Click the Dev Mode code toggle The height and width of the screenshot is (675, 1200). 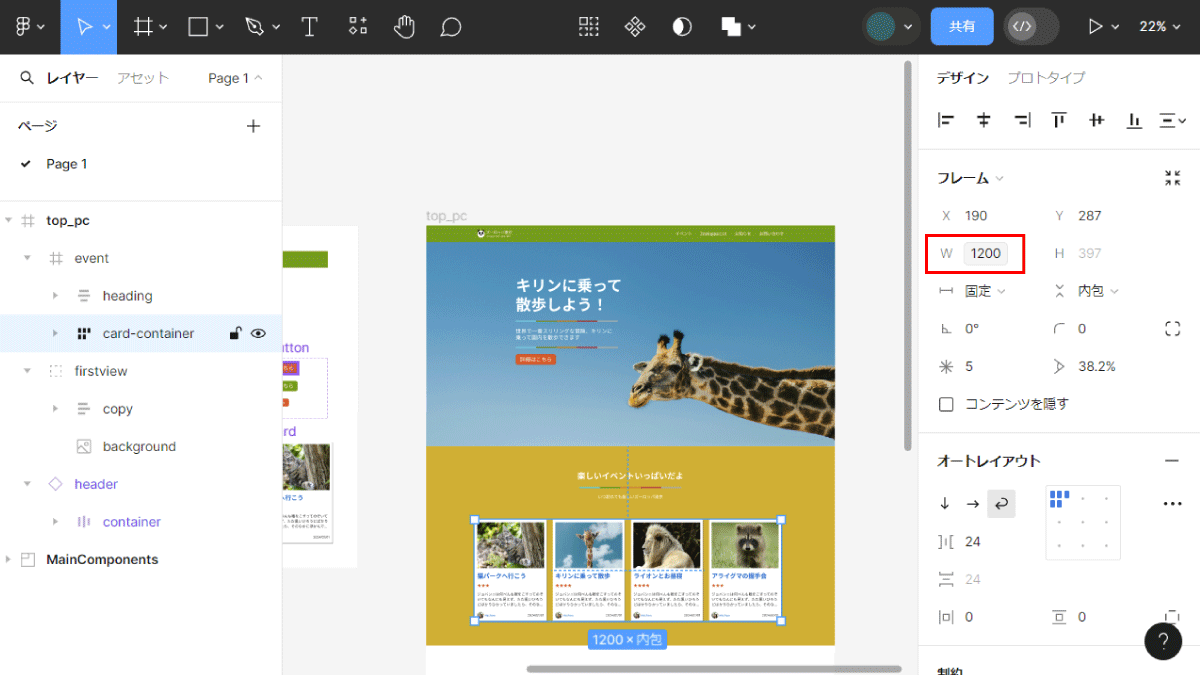[1022, 27]
